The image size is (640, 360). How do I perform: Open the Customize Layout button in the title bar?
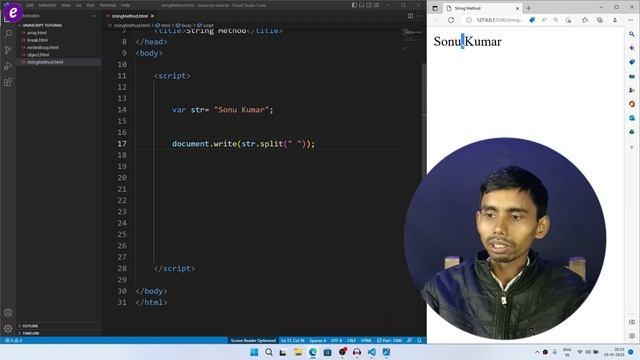click(376, 5)
